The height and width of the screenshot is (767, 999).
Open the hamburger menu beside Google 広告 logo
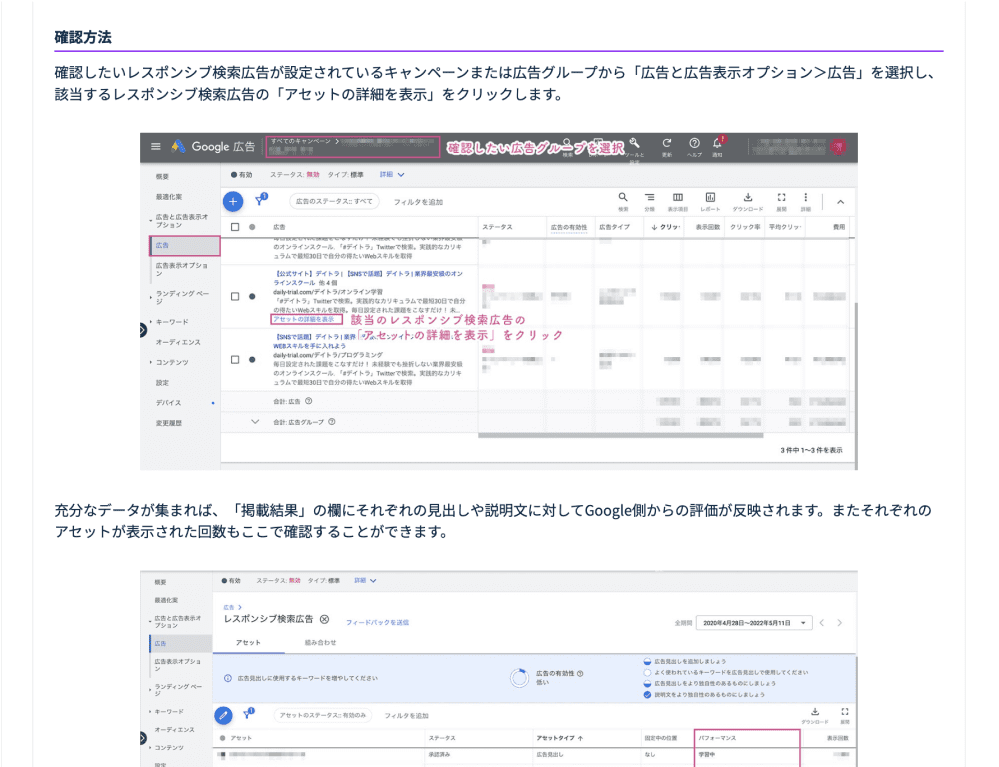click(x=155, y=147)
